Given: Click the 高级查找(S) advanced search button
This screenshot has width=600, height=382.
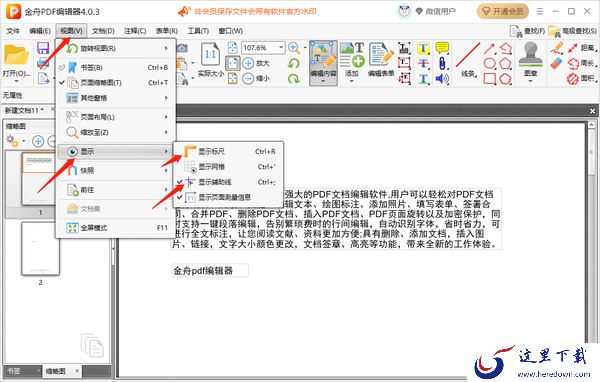Looking at the screenshot, I should coord(572,31).
